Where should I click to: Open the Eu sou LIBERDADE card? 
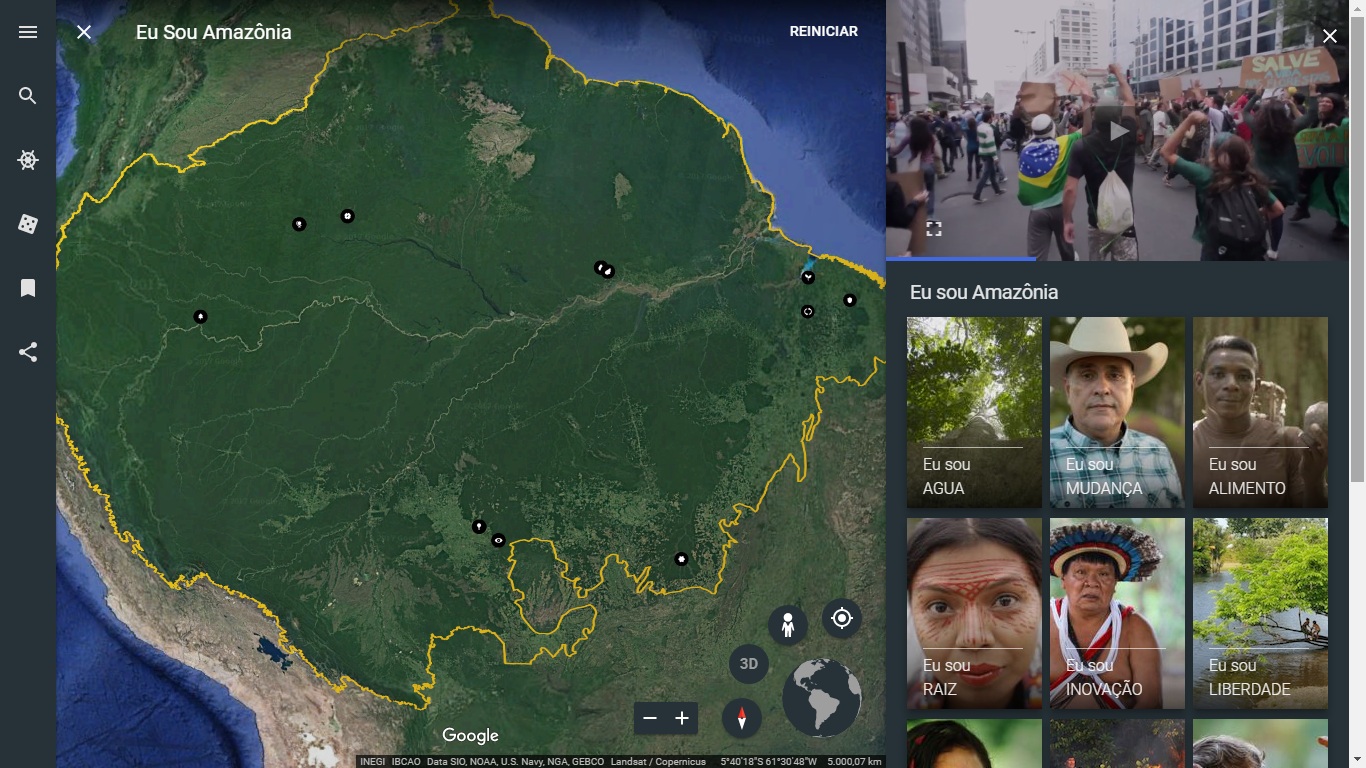(x=1260, y=613)
